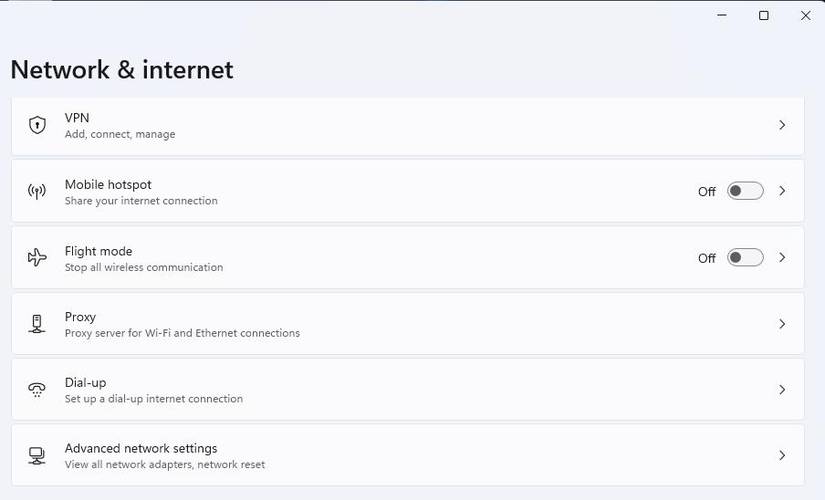Click the Network & internet page heading
This screenshot has width=825, height=500.
pyautogui.click(x=121, y=69)
